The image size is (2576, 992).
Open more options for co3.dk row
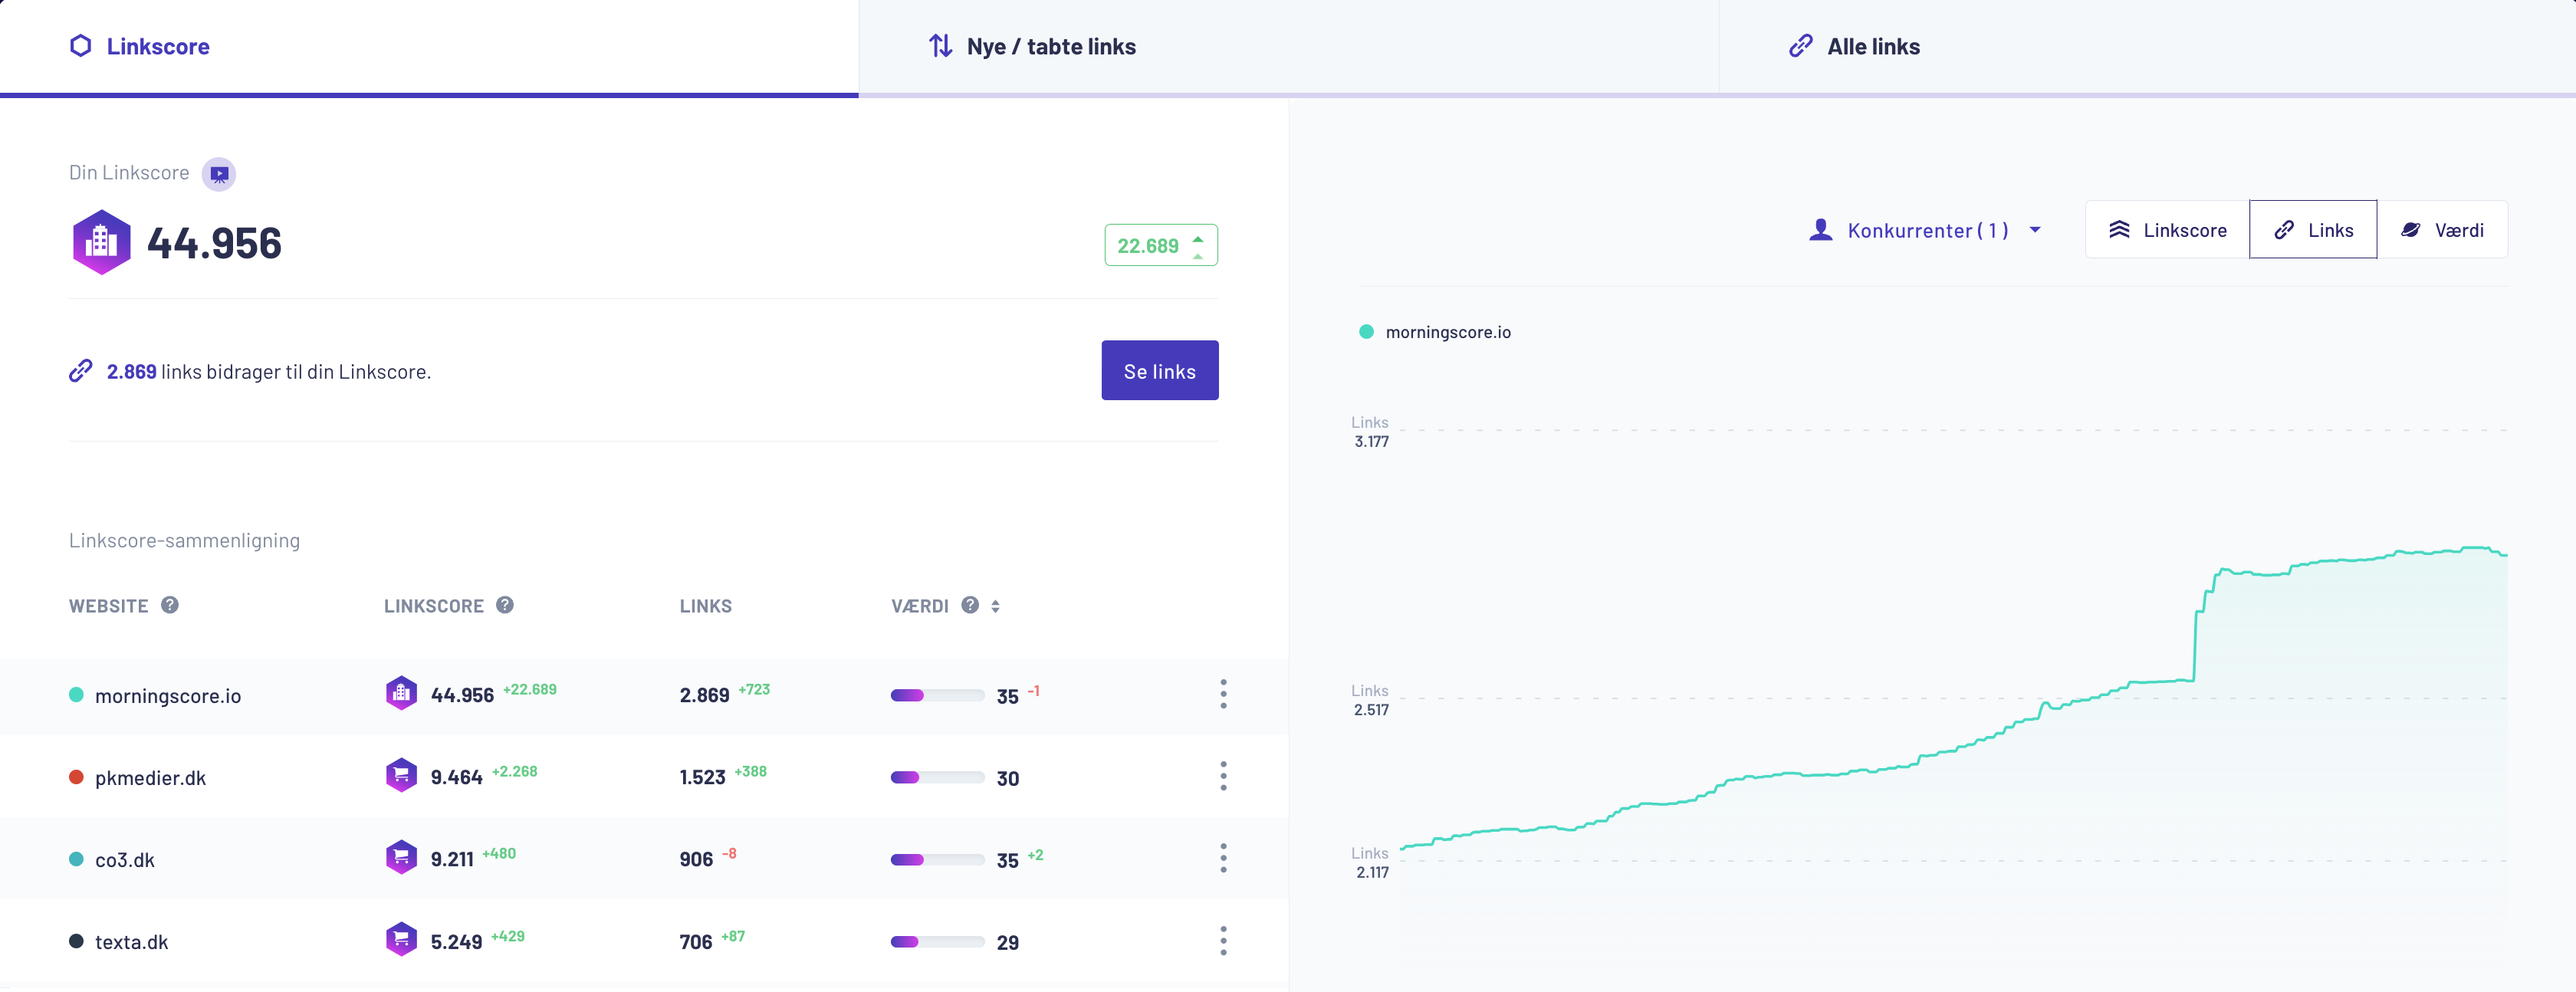click(x=1223, y=858)
